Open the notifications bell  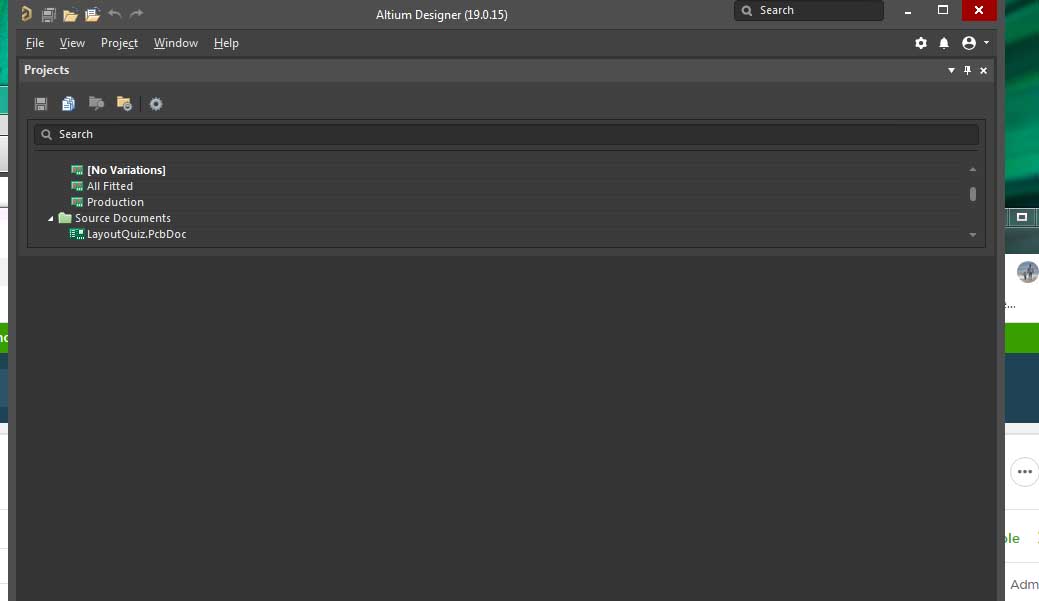944,43
